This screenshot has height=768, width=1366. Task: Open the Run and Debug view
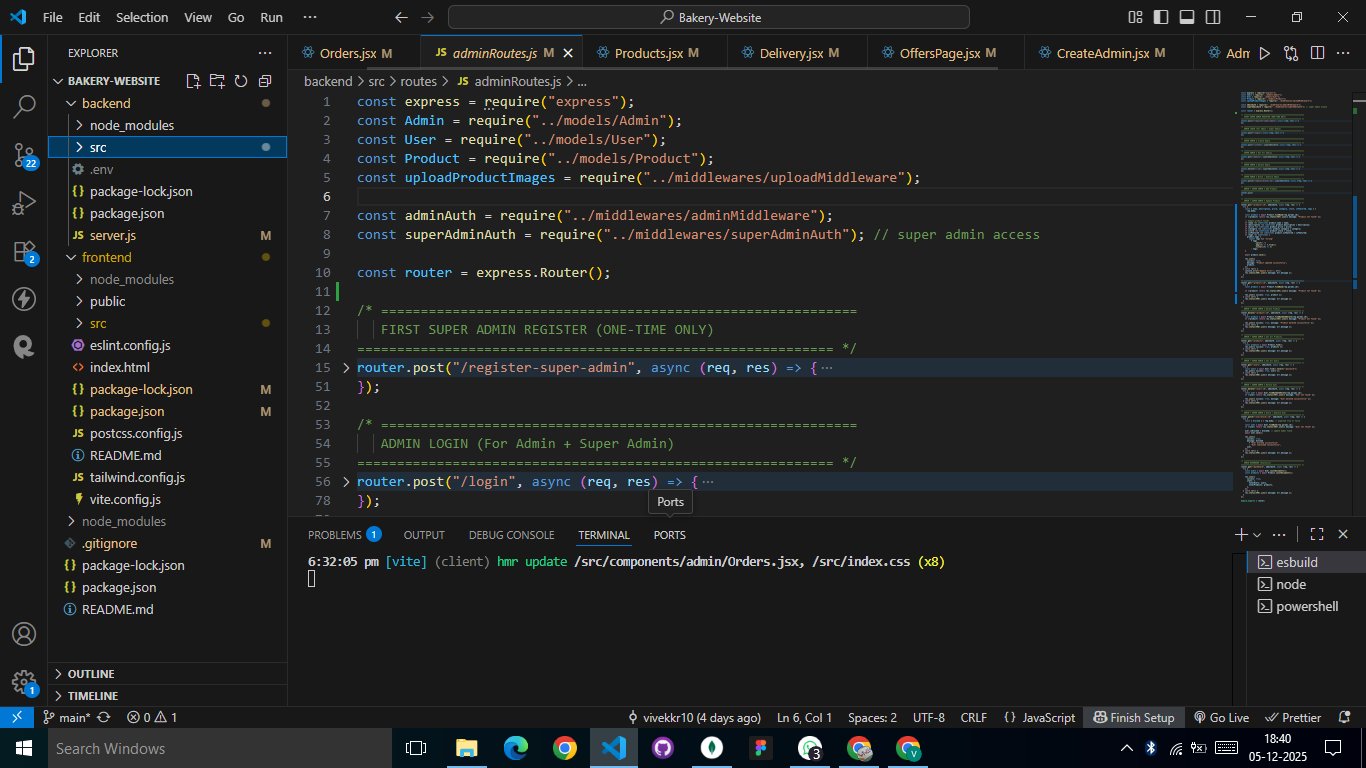coord(23,203)
